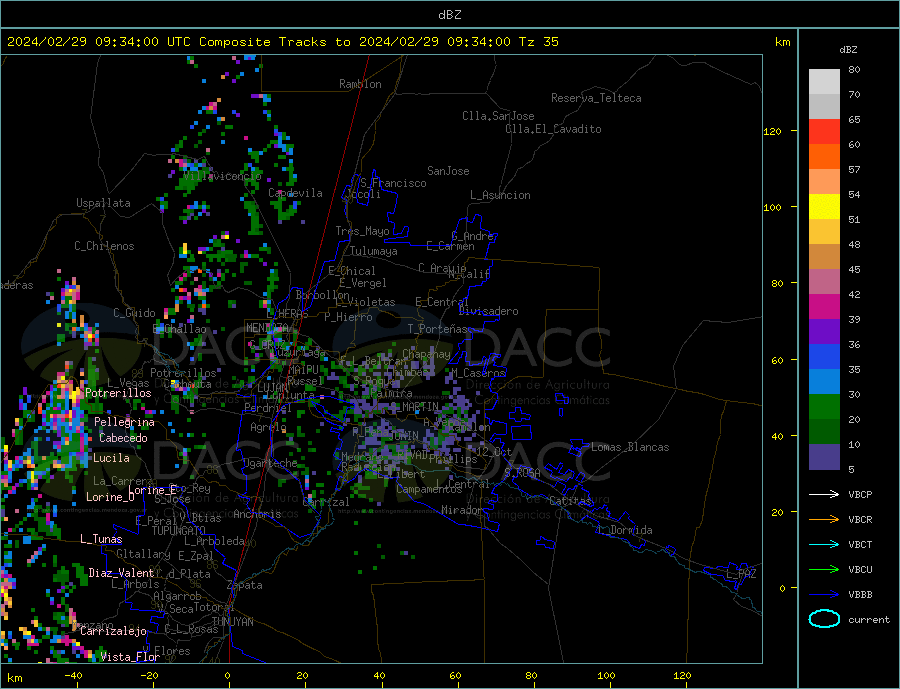Click the dBZ title at top
The image size is (900, 689).
(449, 15)
